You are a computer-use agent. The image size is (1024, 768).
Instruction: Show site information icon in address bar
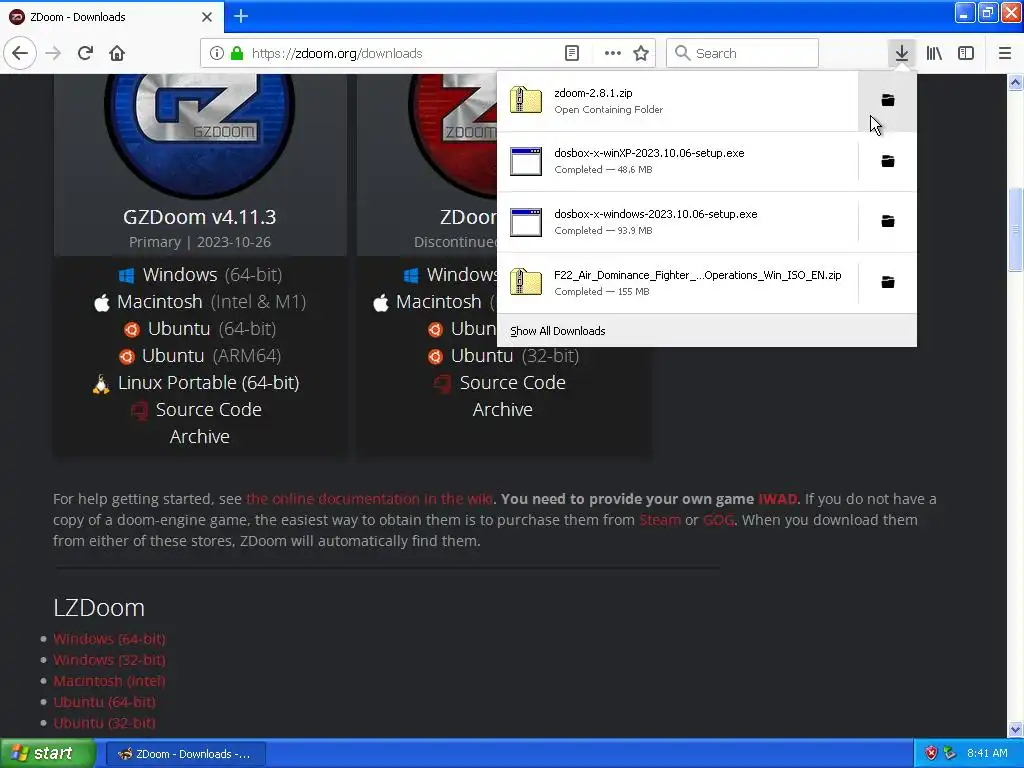point(217,53)
